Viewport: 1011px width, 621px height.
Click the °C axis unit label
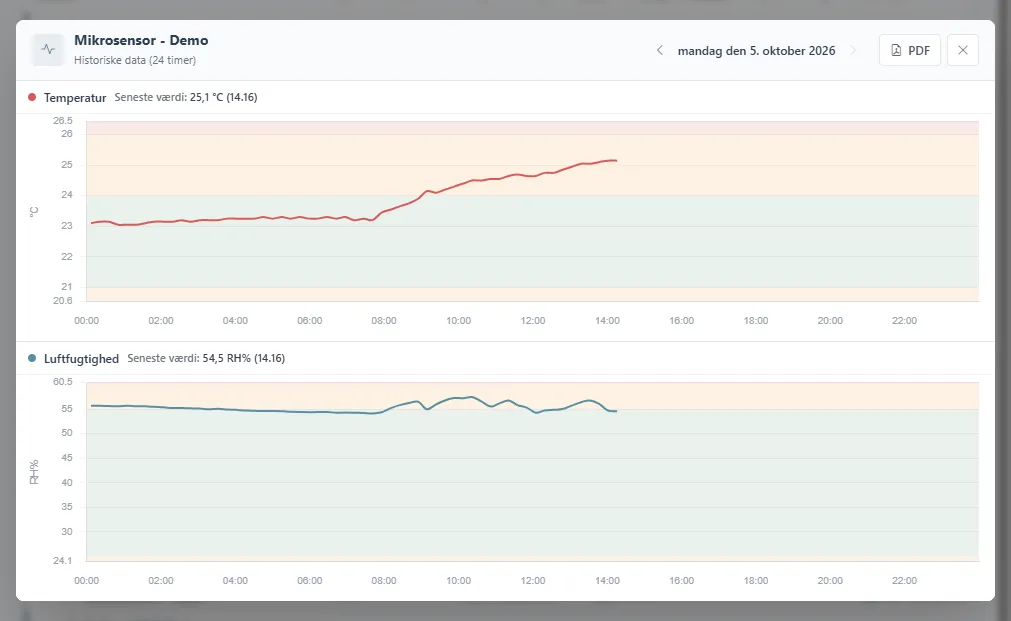(34, 212)
